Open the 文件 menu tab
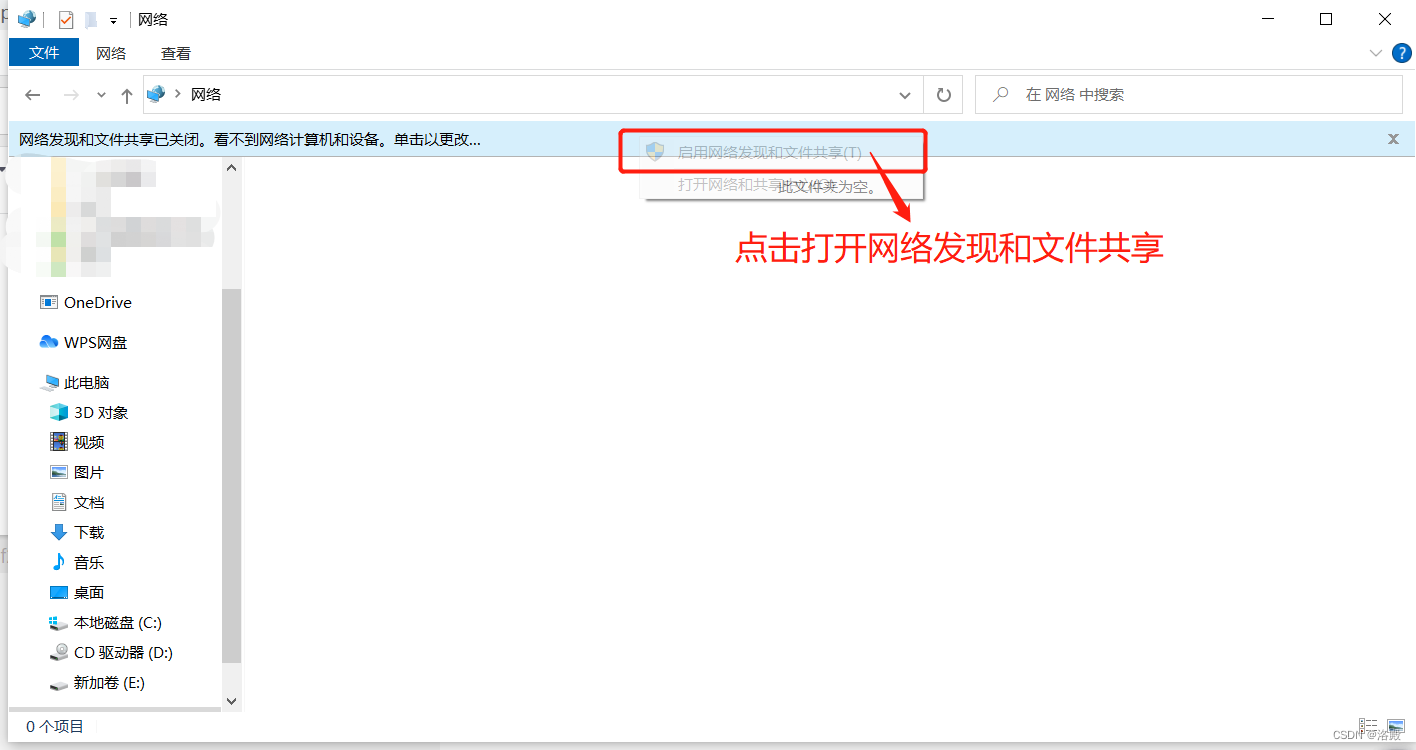The height and width of the screenshot is (750, 1416). pos(44,52)
